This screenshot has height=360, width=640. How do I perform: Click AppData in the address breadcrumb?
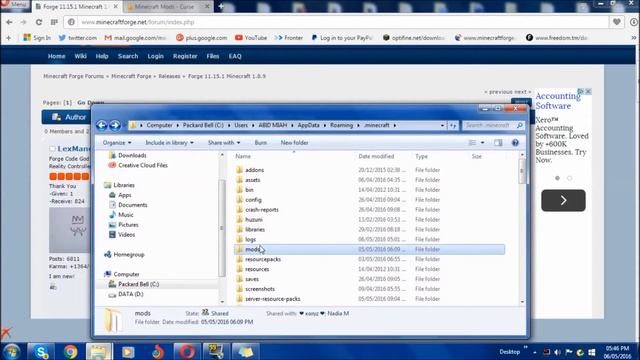coord(308,125)
